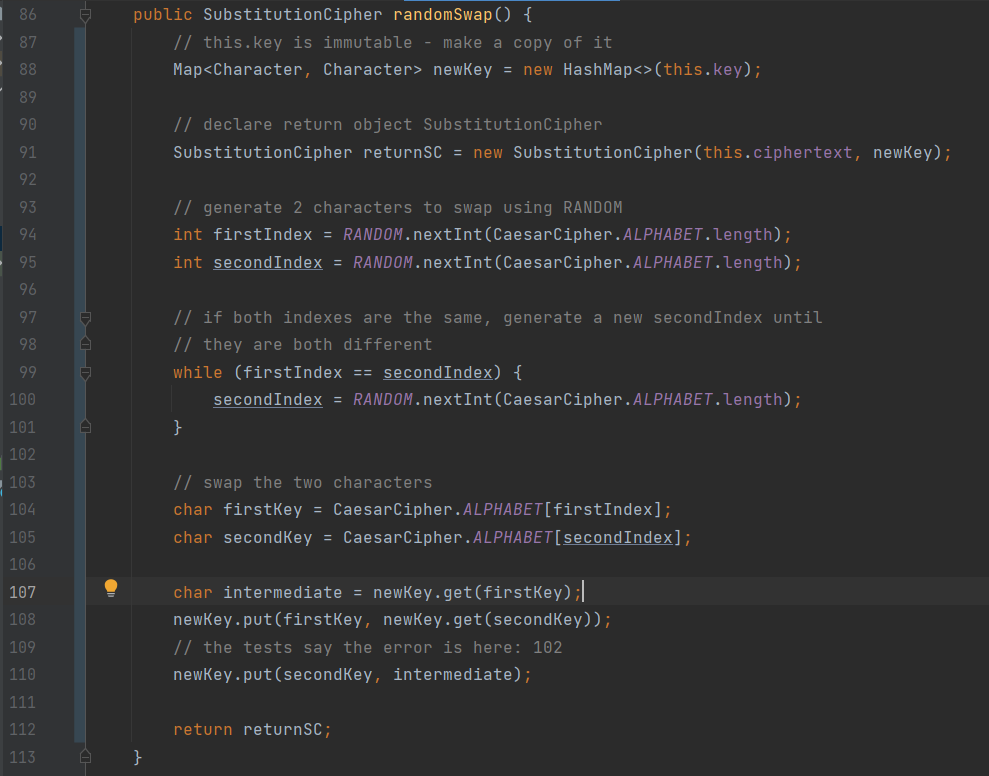The height and width of the screenshot is (776, 989).
Task: Collapse the randomSwap method fold marker at line 86
Action: click(x=86, y=15)
